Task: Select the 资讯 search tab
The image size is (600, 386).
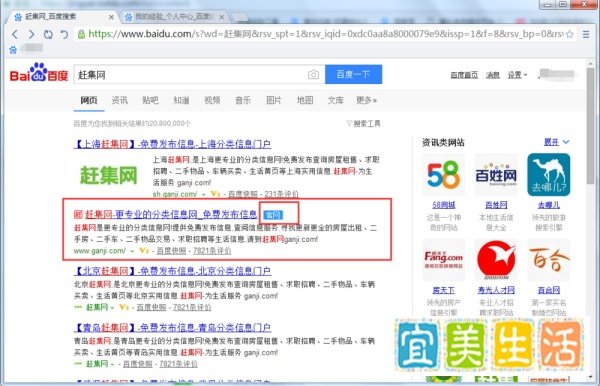Action: click(119, 100)
